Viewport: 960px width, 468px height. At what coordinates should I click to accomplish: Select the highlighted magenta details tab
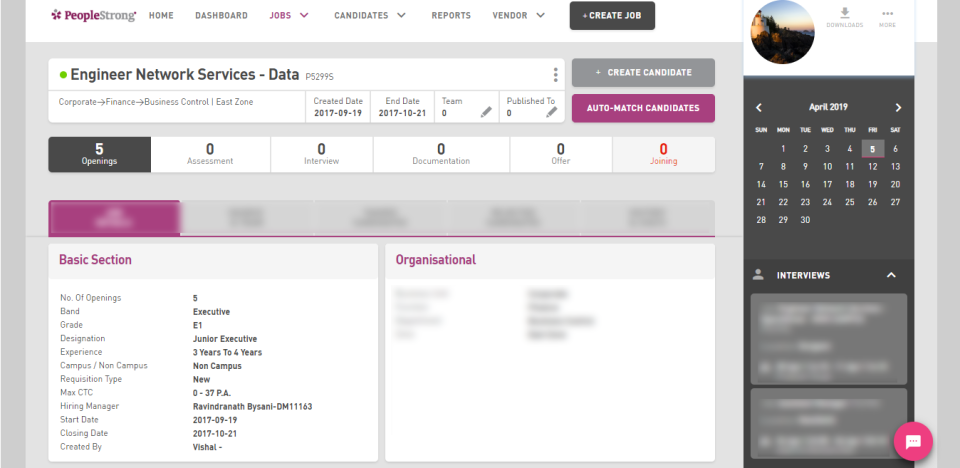114,218
